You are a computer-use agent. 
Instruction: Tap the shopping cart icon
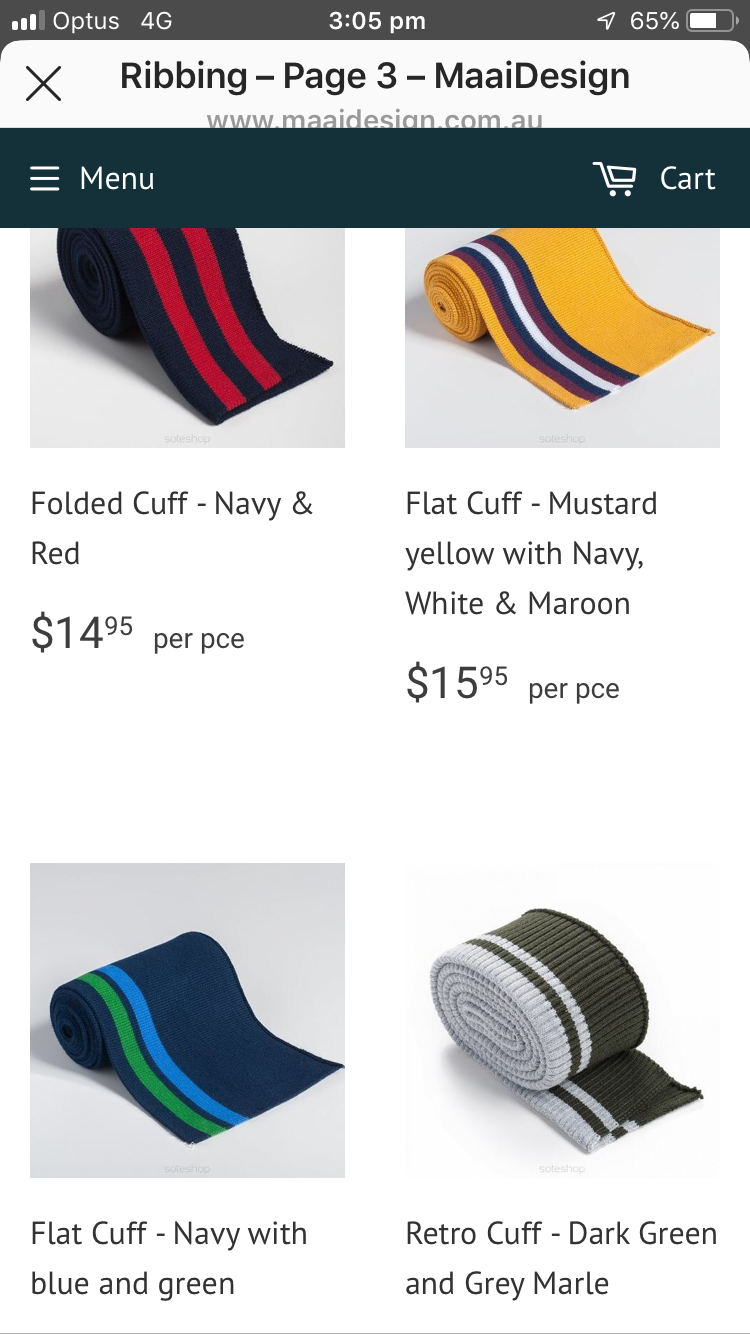614,179
